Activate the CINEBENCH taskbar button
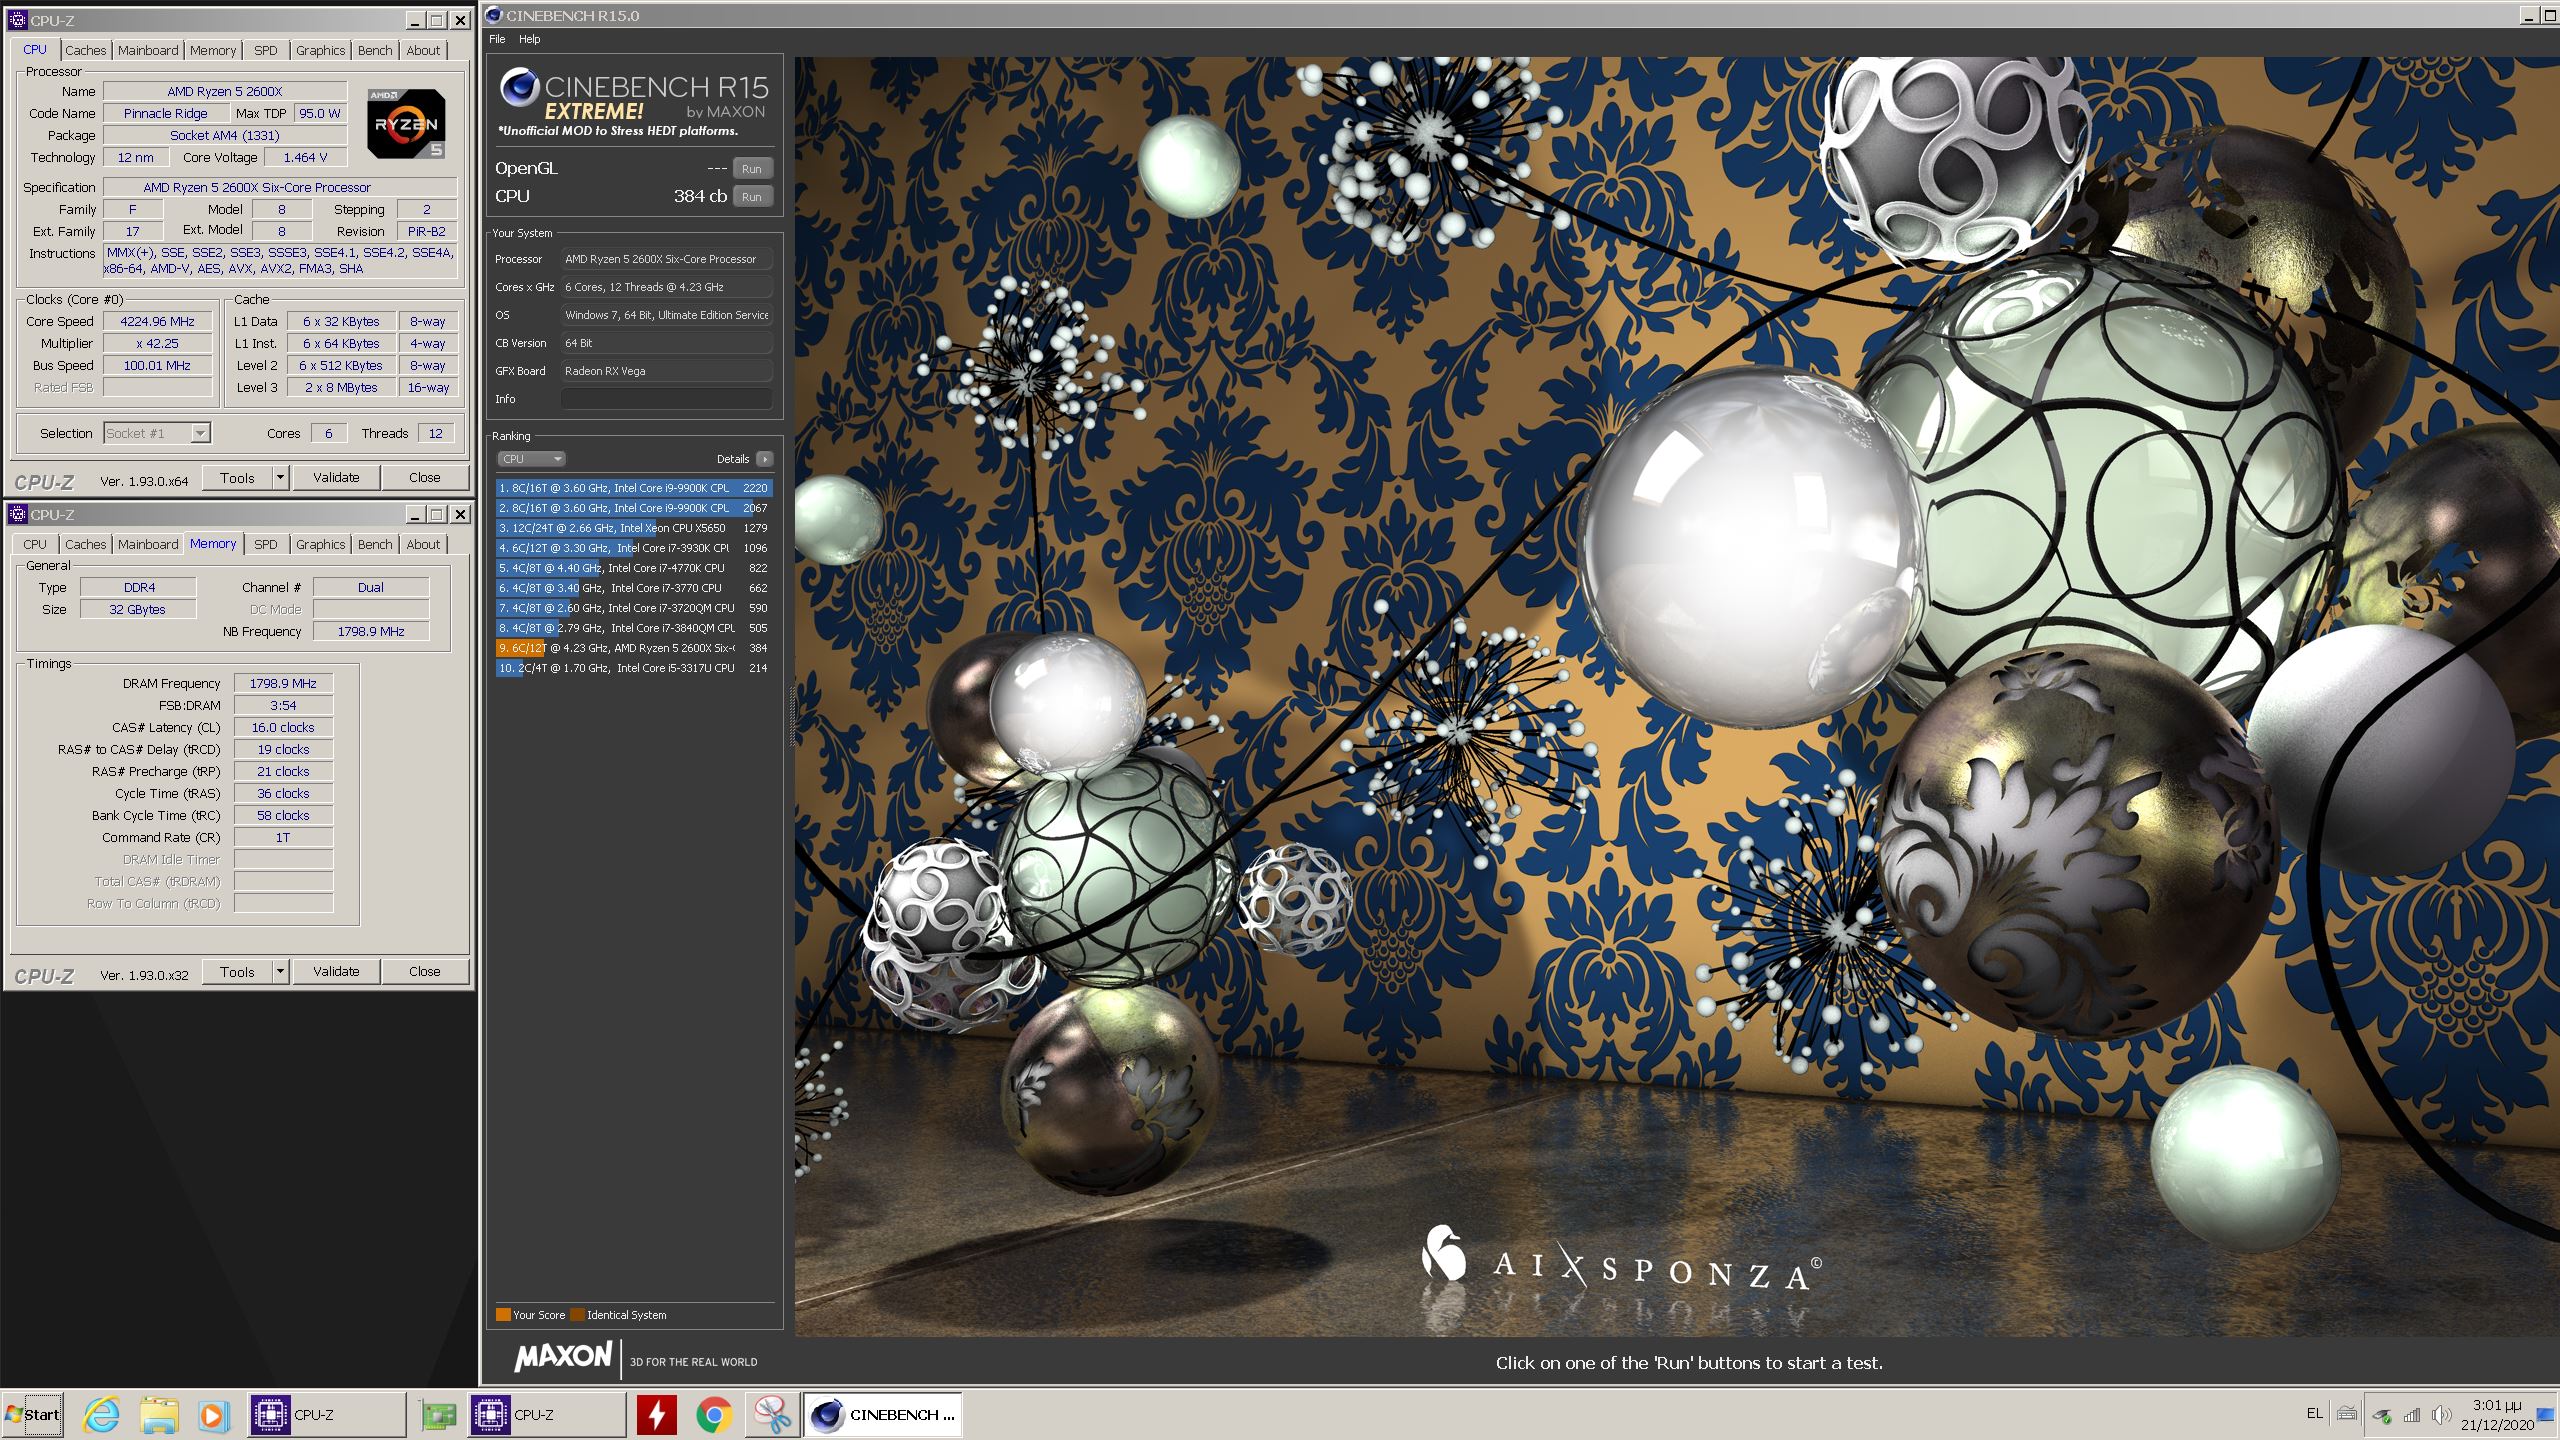The image size is (2560, 1440). 883,1414
